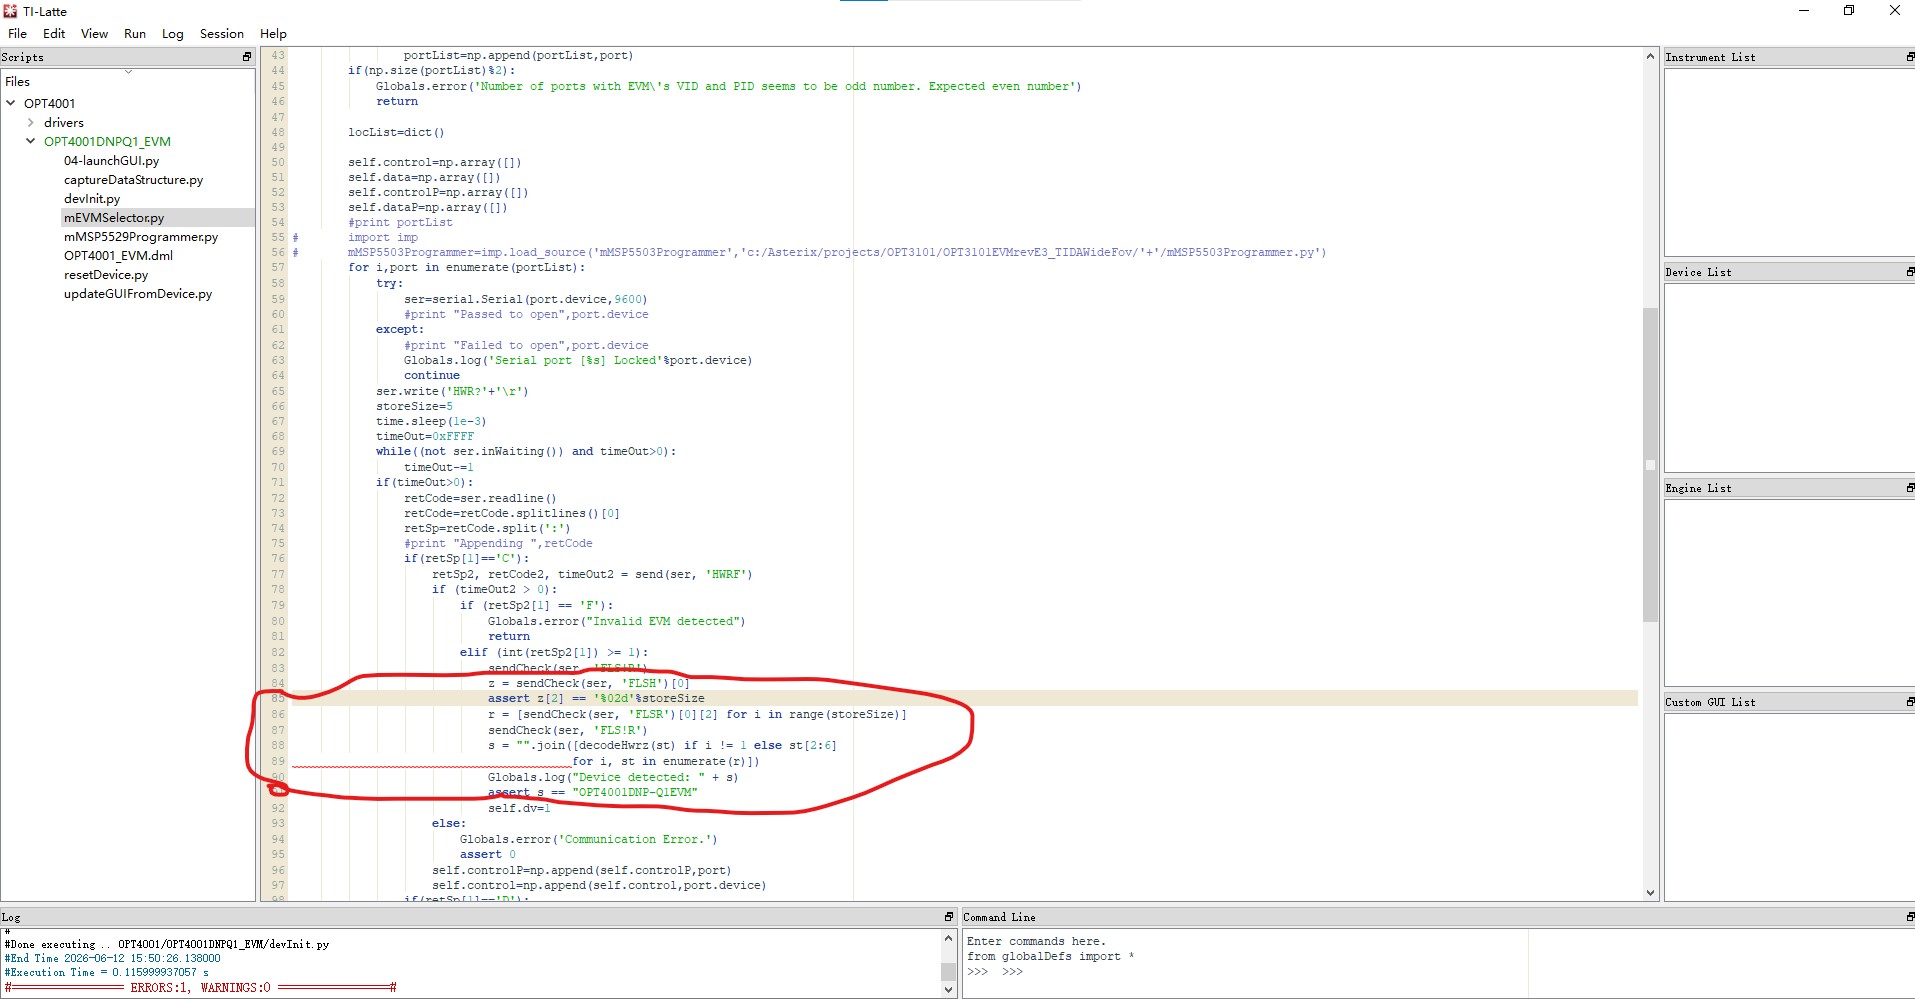1915x999 pixels.
Task: Expand the drivers folder
Action: tap(30, 122)
